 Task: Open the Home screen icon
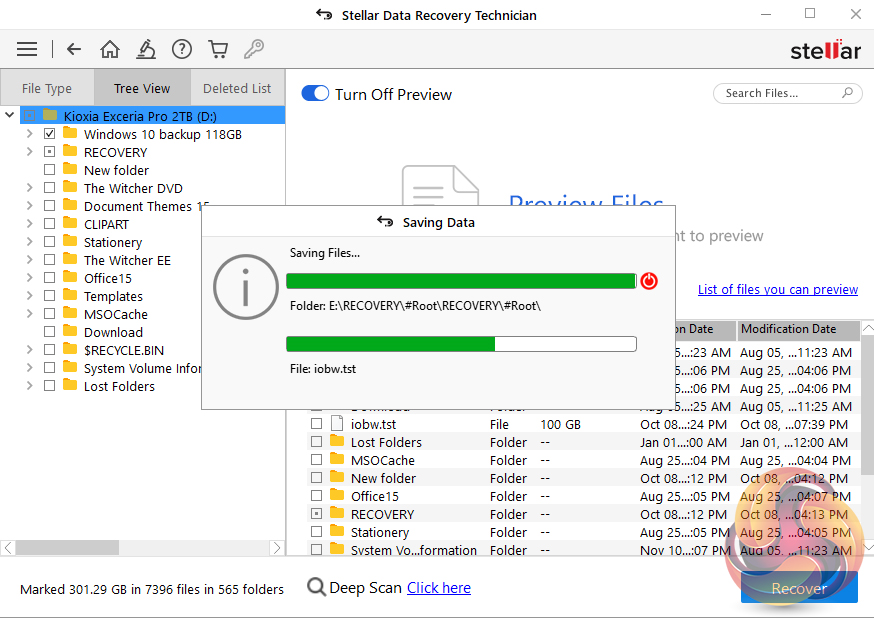pos(110,49)
